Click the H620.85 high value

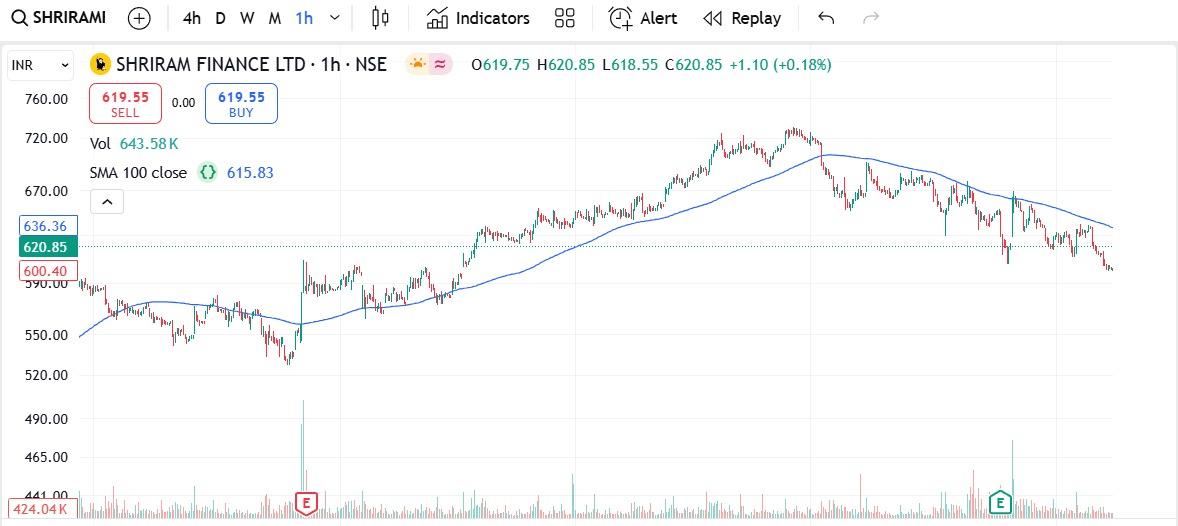click(x=566, y=65)
